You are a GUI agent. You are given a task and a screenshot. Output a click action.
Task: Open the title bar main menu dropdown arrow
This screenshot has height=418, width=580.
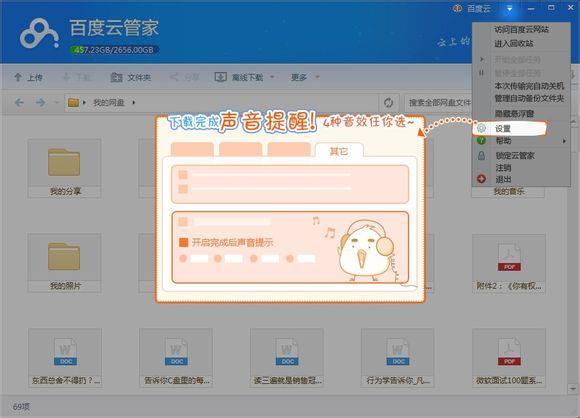(509, 9)
